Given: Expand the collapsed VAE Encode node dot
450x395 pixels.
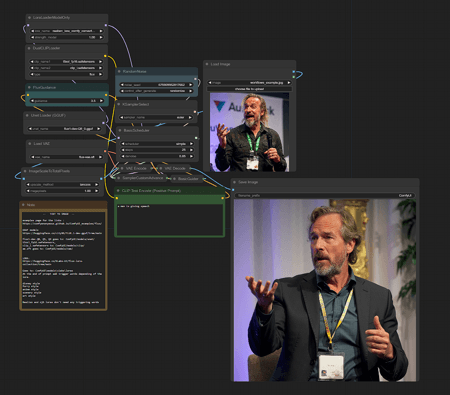Looking at the screenshot, I should [123, 169].
